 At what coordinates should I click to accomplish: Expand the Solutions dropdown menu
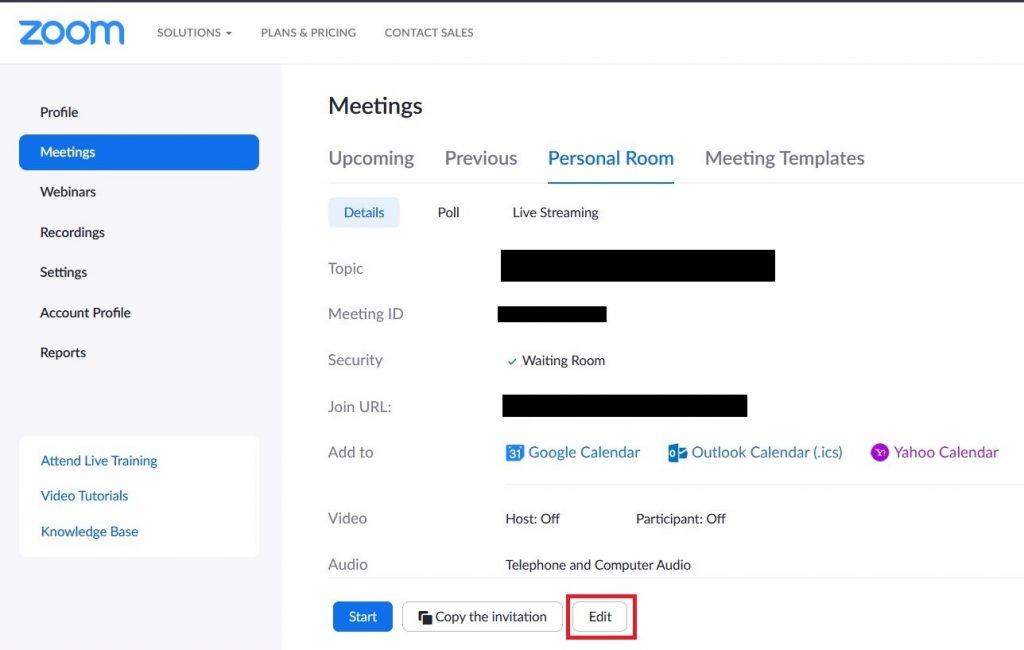click(x=194, y=33)
